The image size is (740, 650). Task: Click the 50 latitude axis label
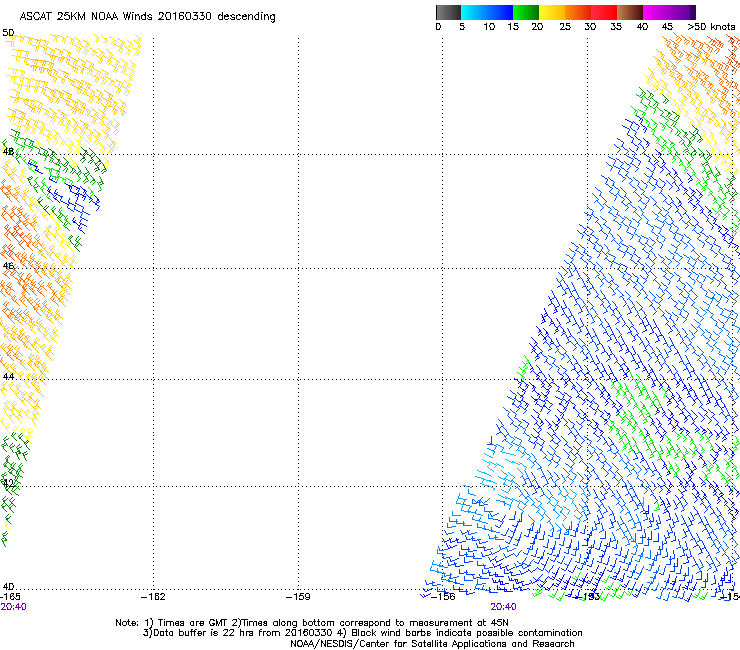8,33
